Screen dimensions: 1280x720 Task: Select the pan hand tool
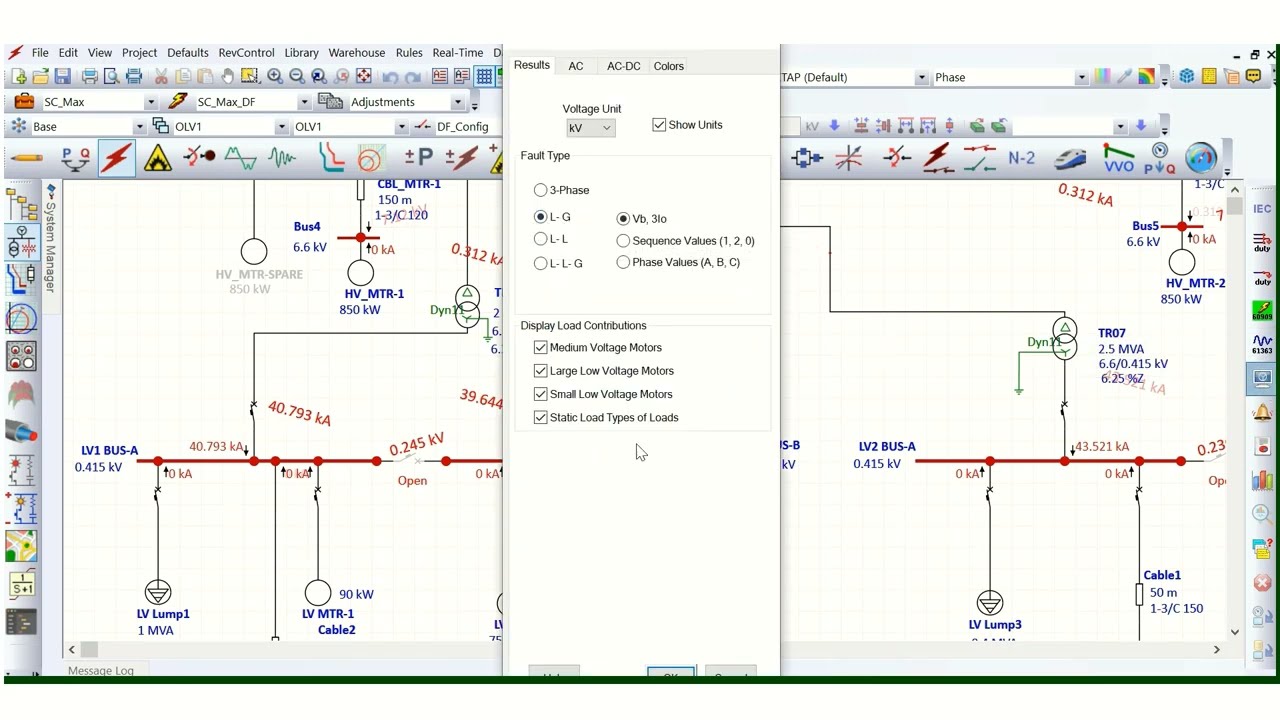tap(228, 77)
